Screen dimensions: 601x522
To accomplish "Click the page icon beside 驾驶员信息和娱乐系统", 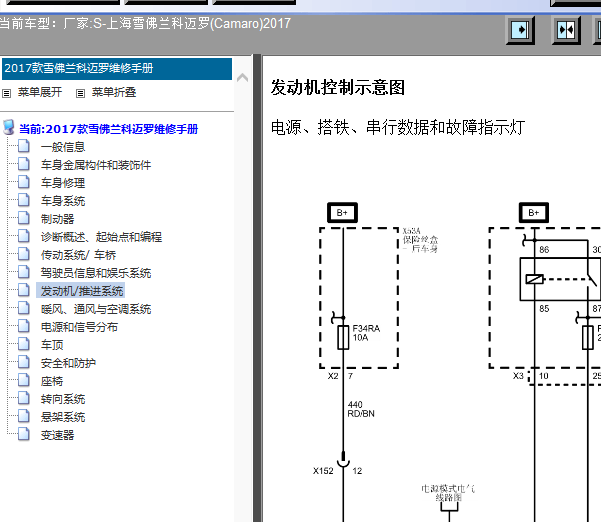I will 24,272.
